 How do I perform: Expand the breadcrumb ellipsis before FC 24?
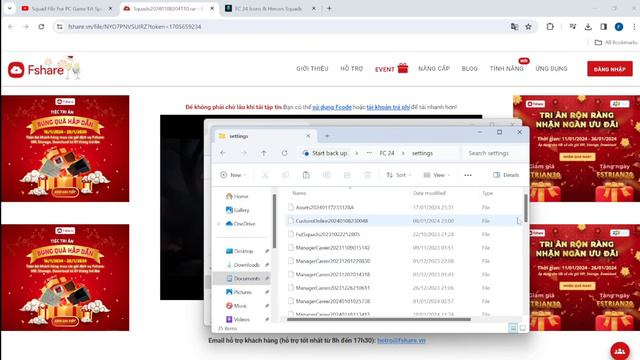tap(369, 153)
